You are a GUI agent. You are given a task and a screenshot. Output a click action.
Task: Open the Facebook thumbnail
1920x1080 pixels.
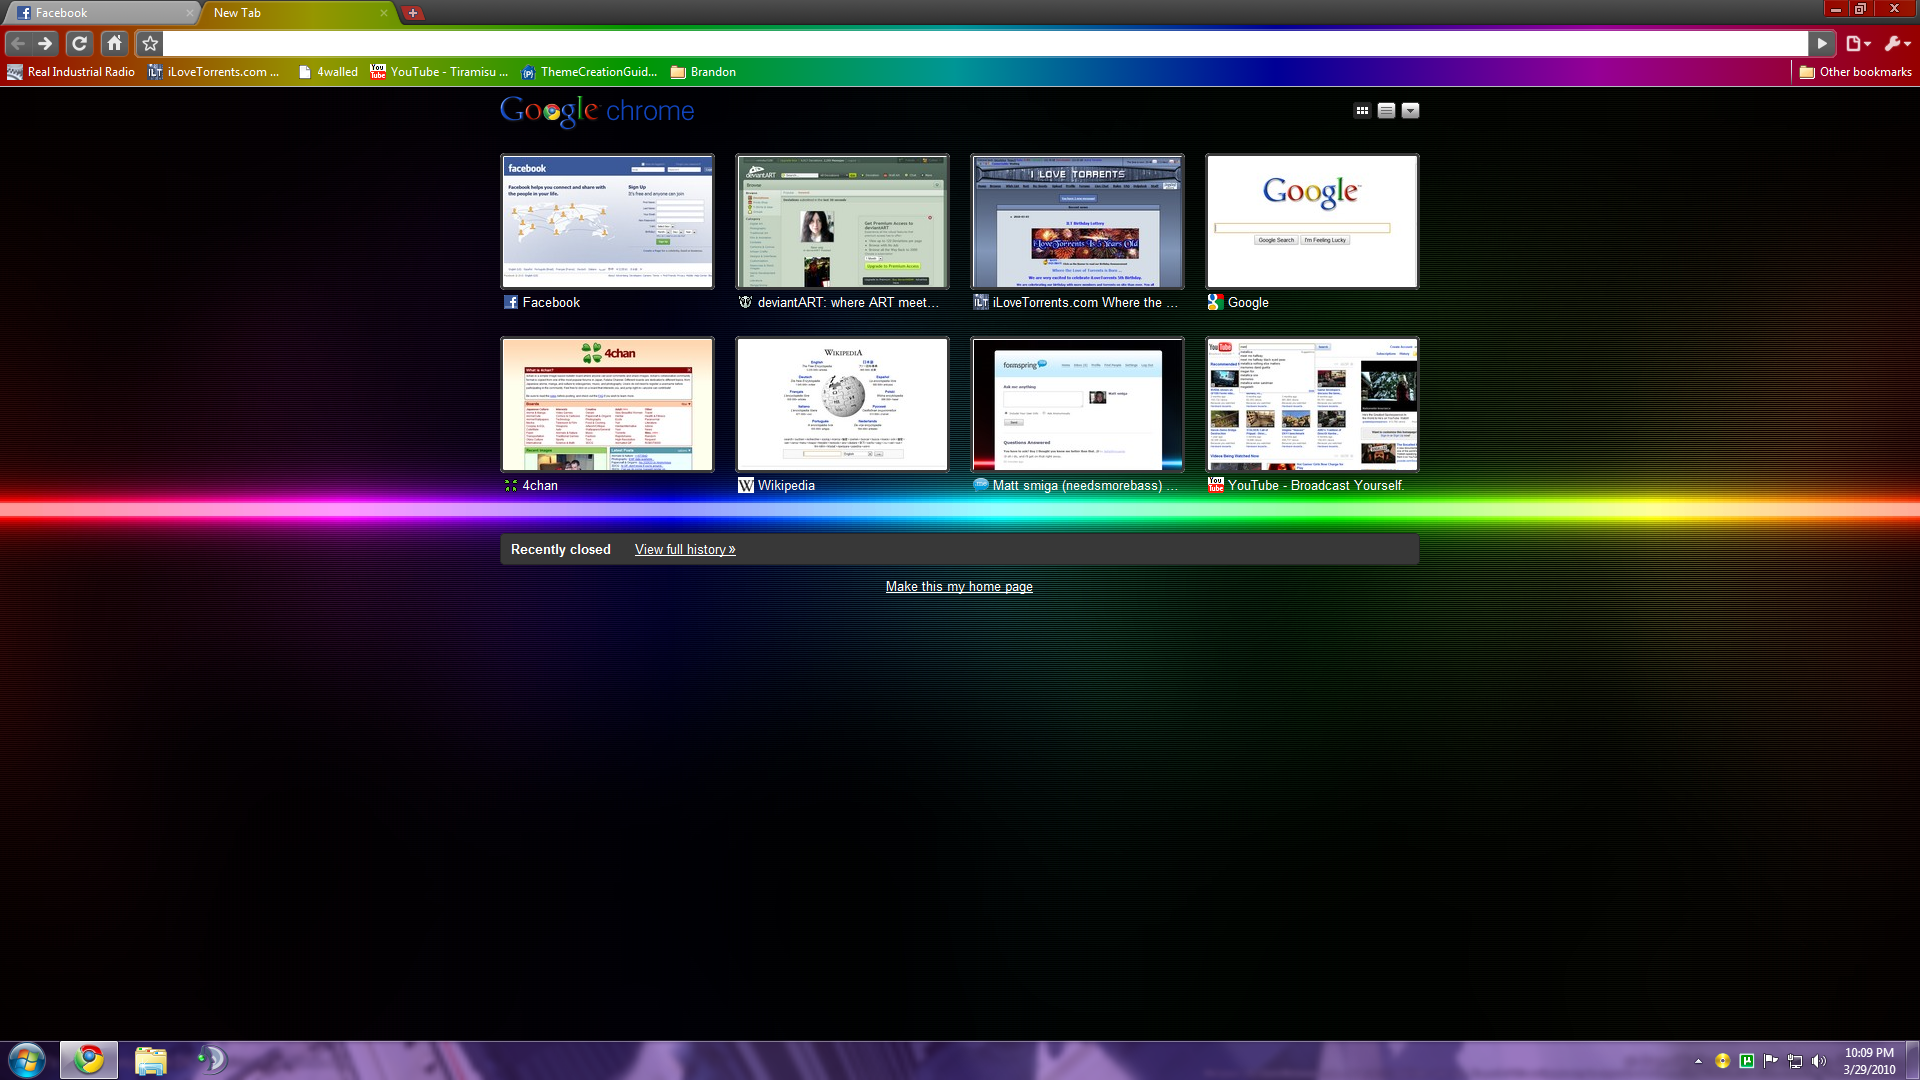point(608,221)
